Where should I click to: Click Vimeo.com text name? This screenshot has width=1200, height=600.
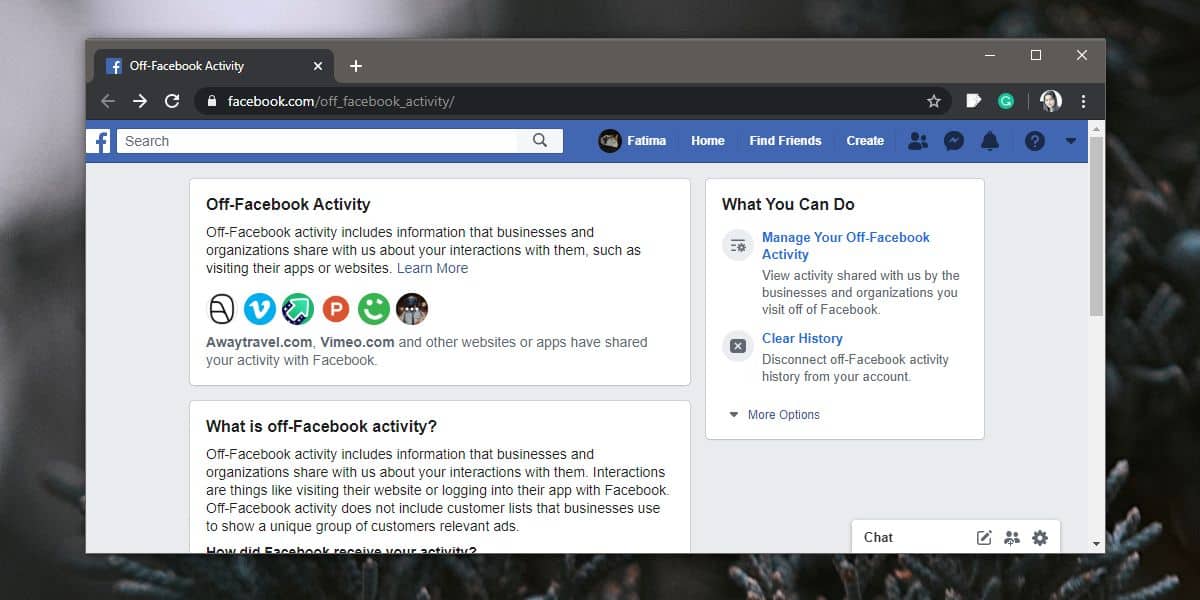point(358,342)
